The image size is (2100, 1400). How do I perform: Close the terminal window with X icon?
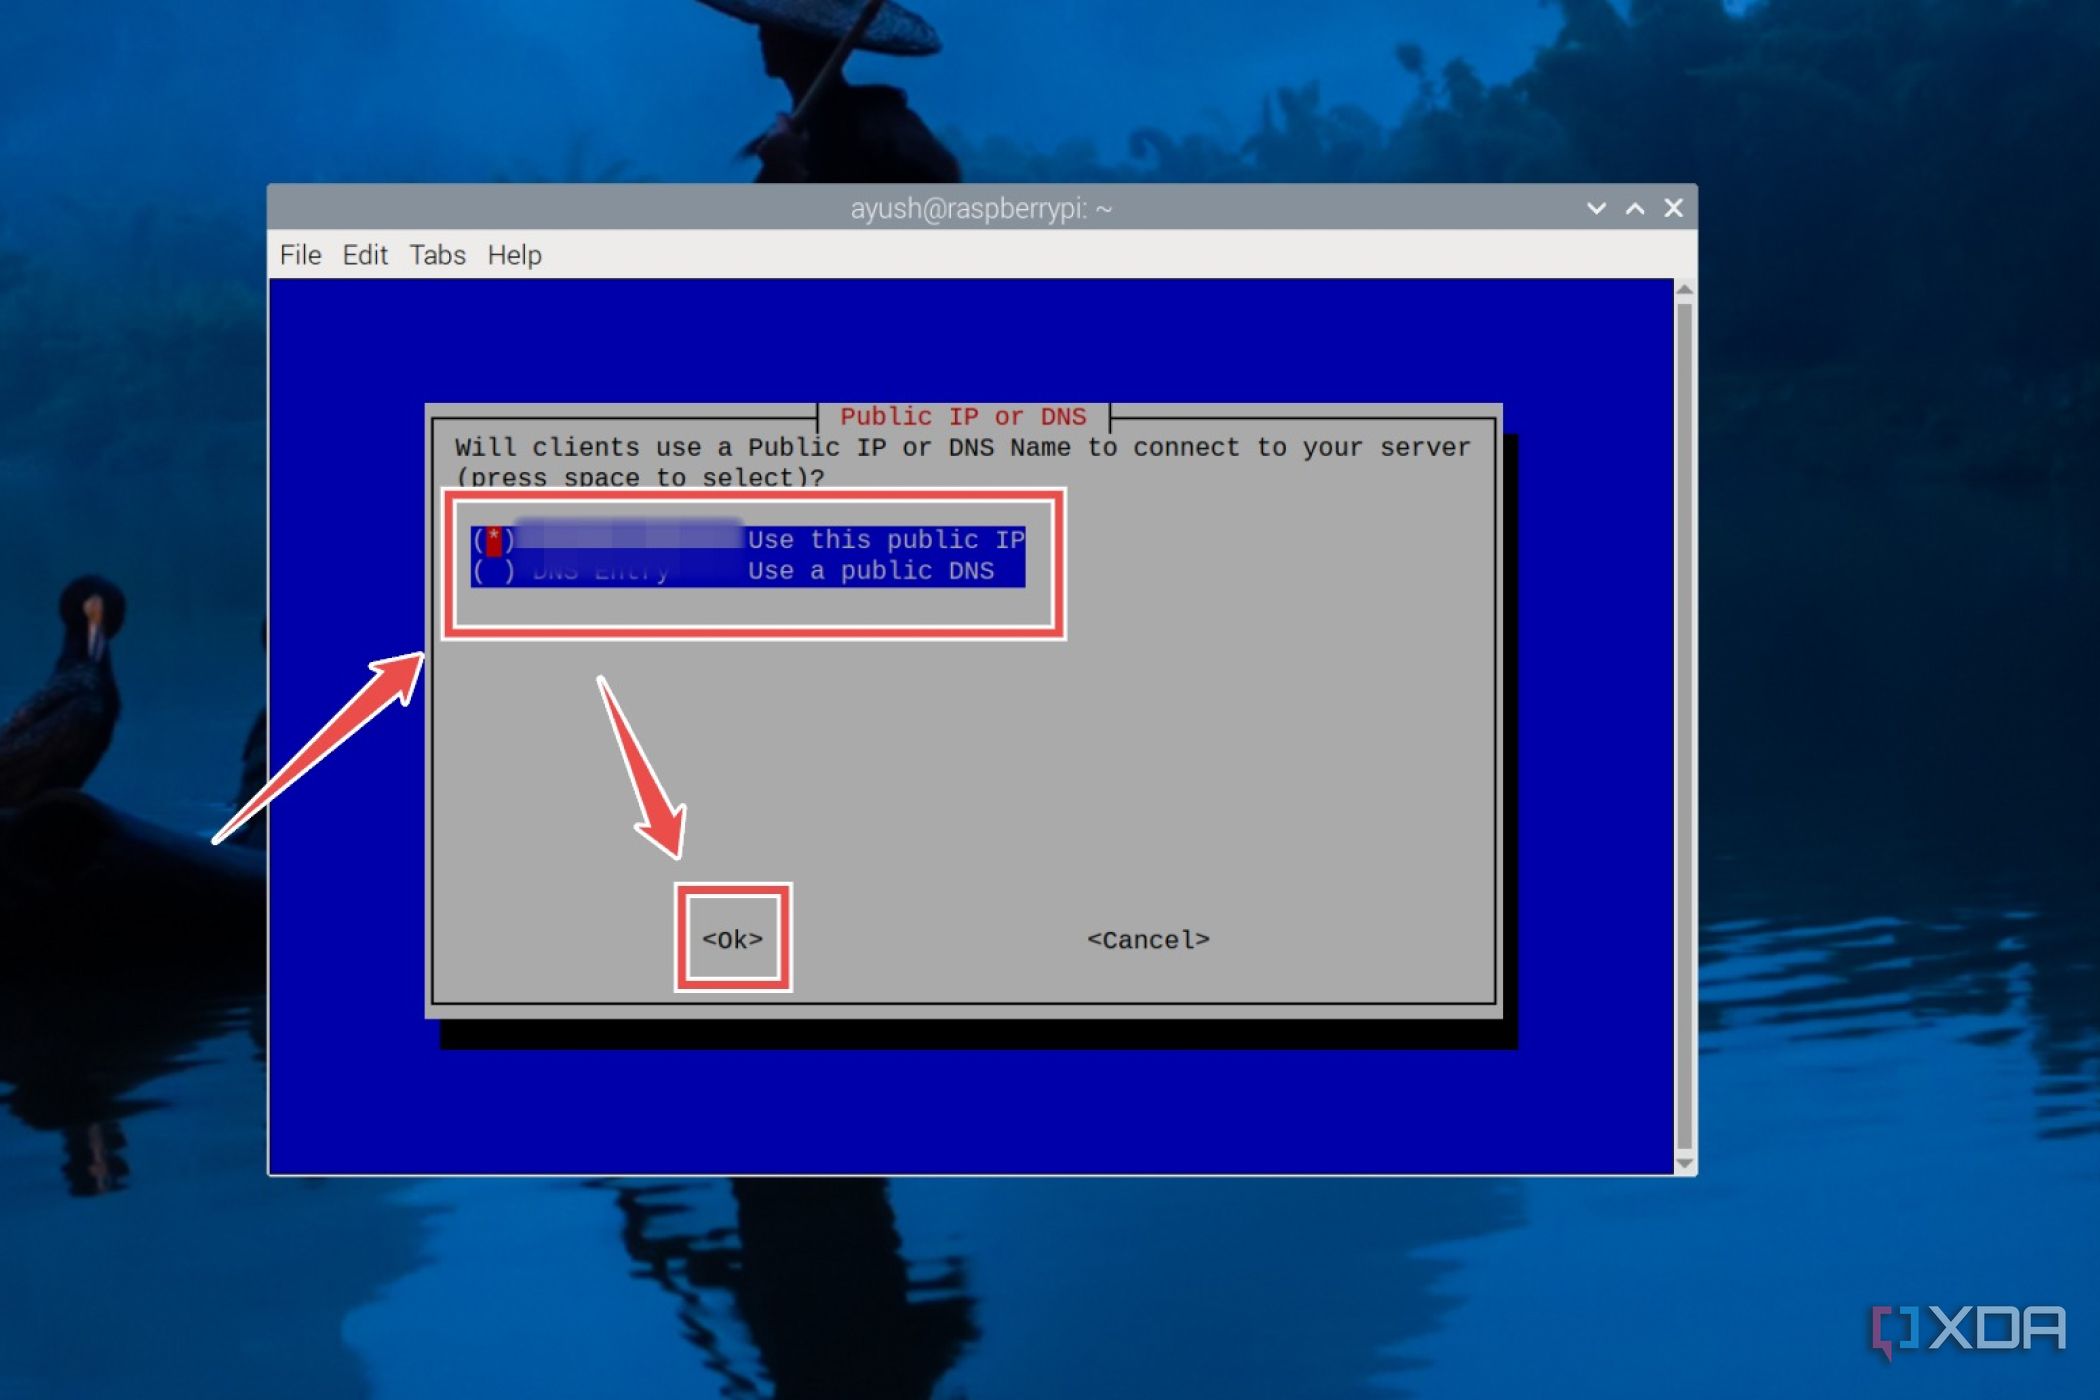(1673, 208)
